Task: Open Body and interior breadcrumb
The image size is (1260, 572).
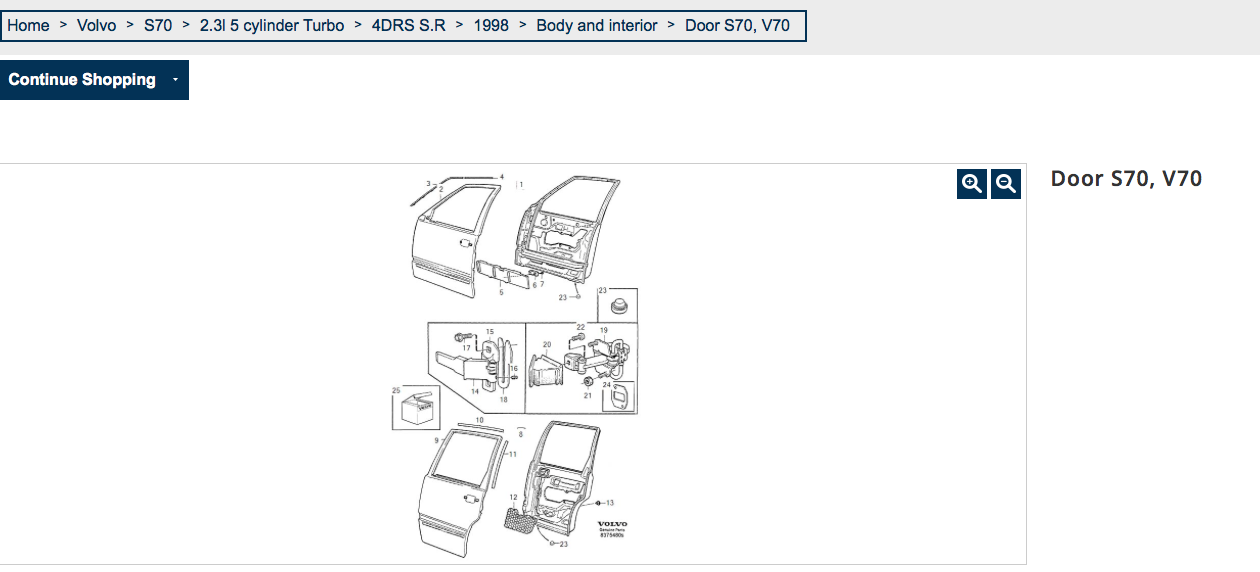Action: click(597, 26)
